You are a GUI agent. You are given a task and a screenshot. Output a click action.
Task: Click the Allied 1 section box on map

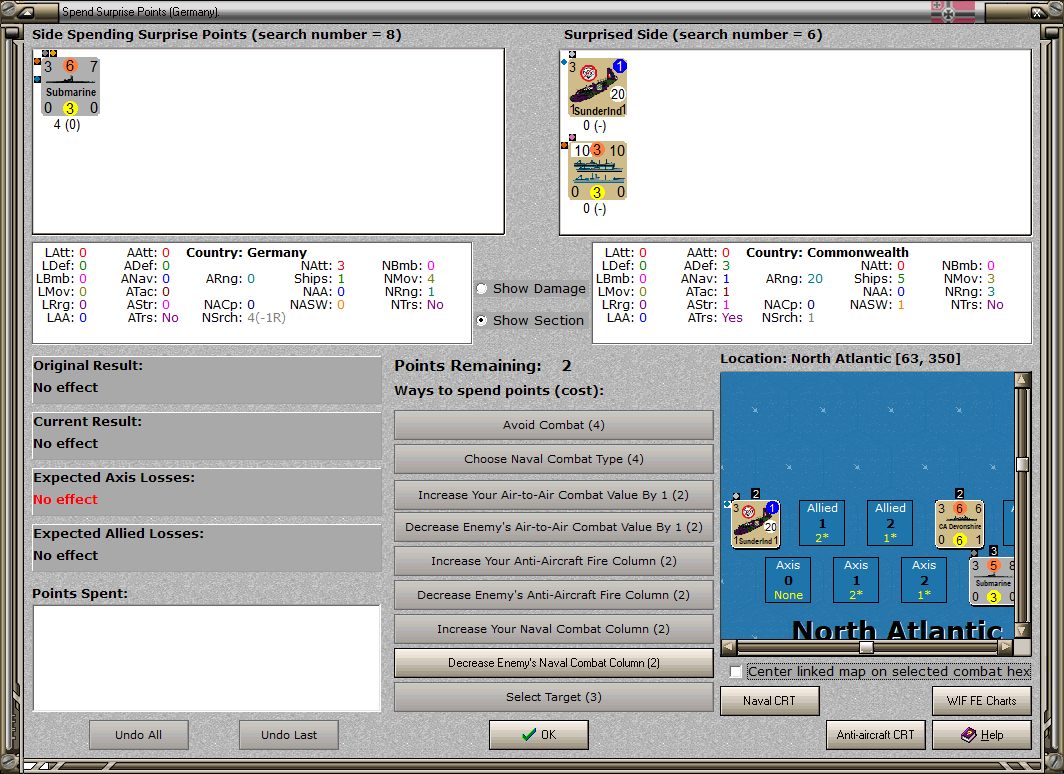822,522
